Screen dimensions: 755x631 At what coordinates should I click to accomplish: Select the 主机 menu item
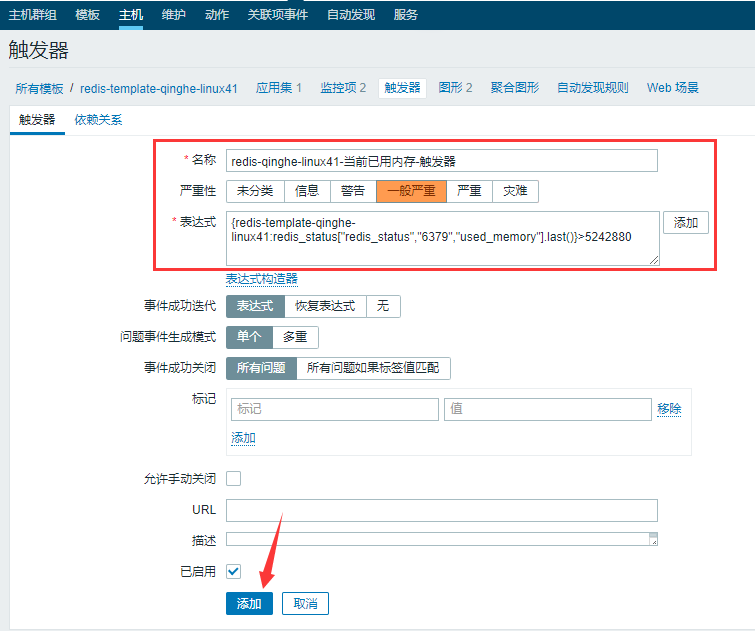coord(130,14)
